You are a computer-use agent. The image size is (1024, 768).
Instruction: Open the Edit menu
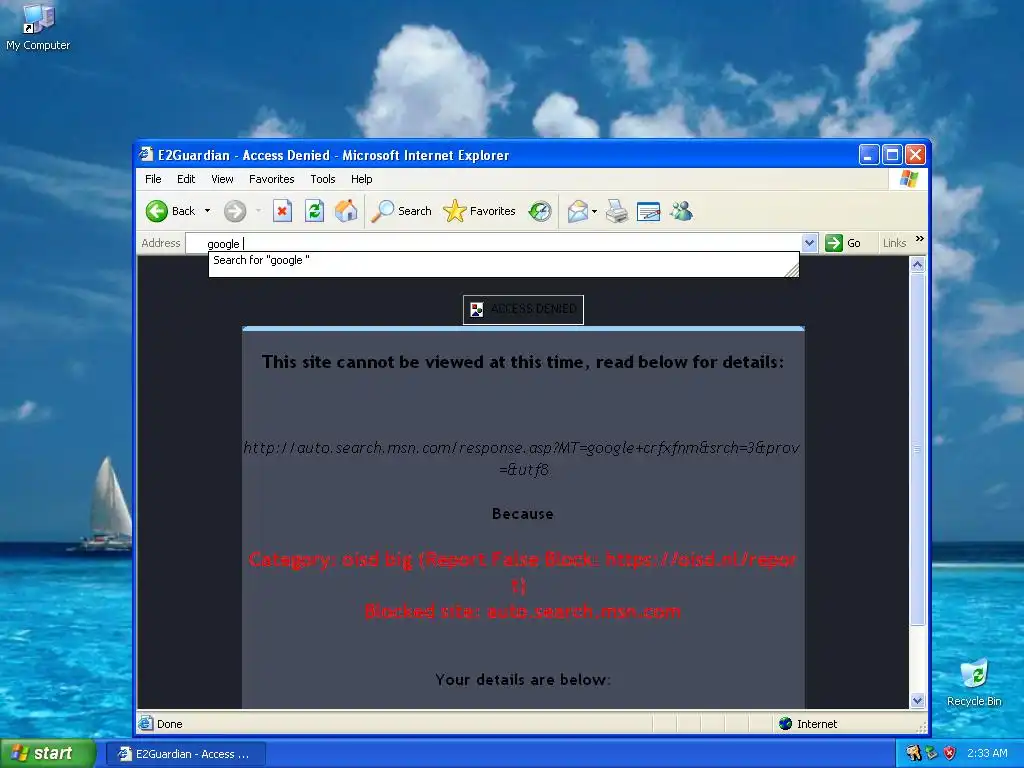(186, 179)
